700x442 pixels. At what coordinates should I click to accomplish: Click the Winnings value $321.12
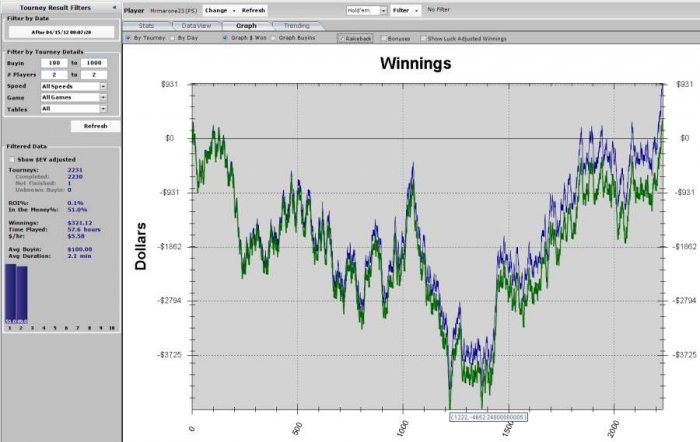[x=80, y=223]
